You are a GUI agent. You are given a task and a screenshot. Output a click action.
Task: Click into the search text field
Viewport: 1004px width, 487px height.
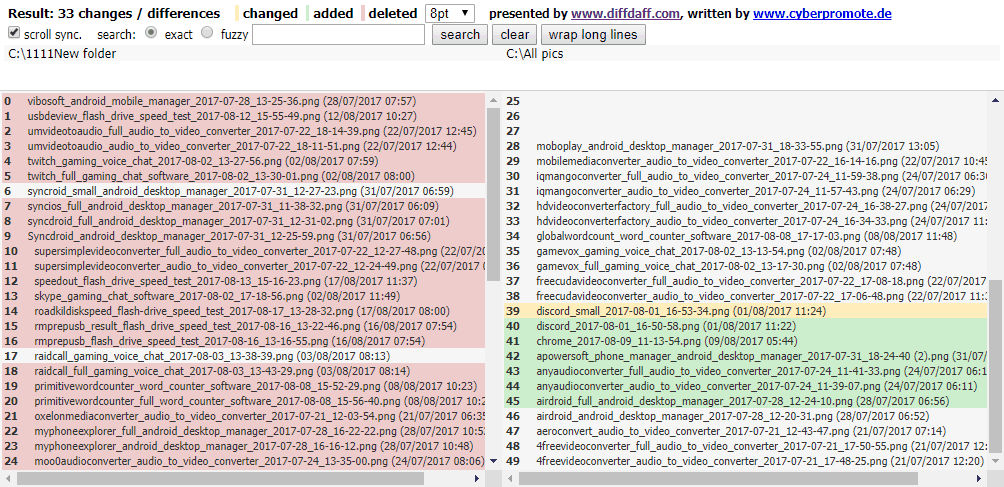338,35
